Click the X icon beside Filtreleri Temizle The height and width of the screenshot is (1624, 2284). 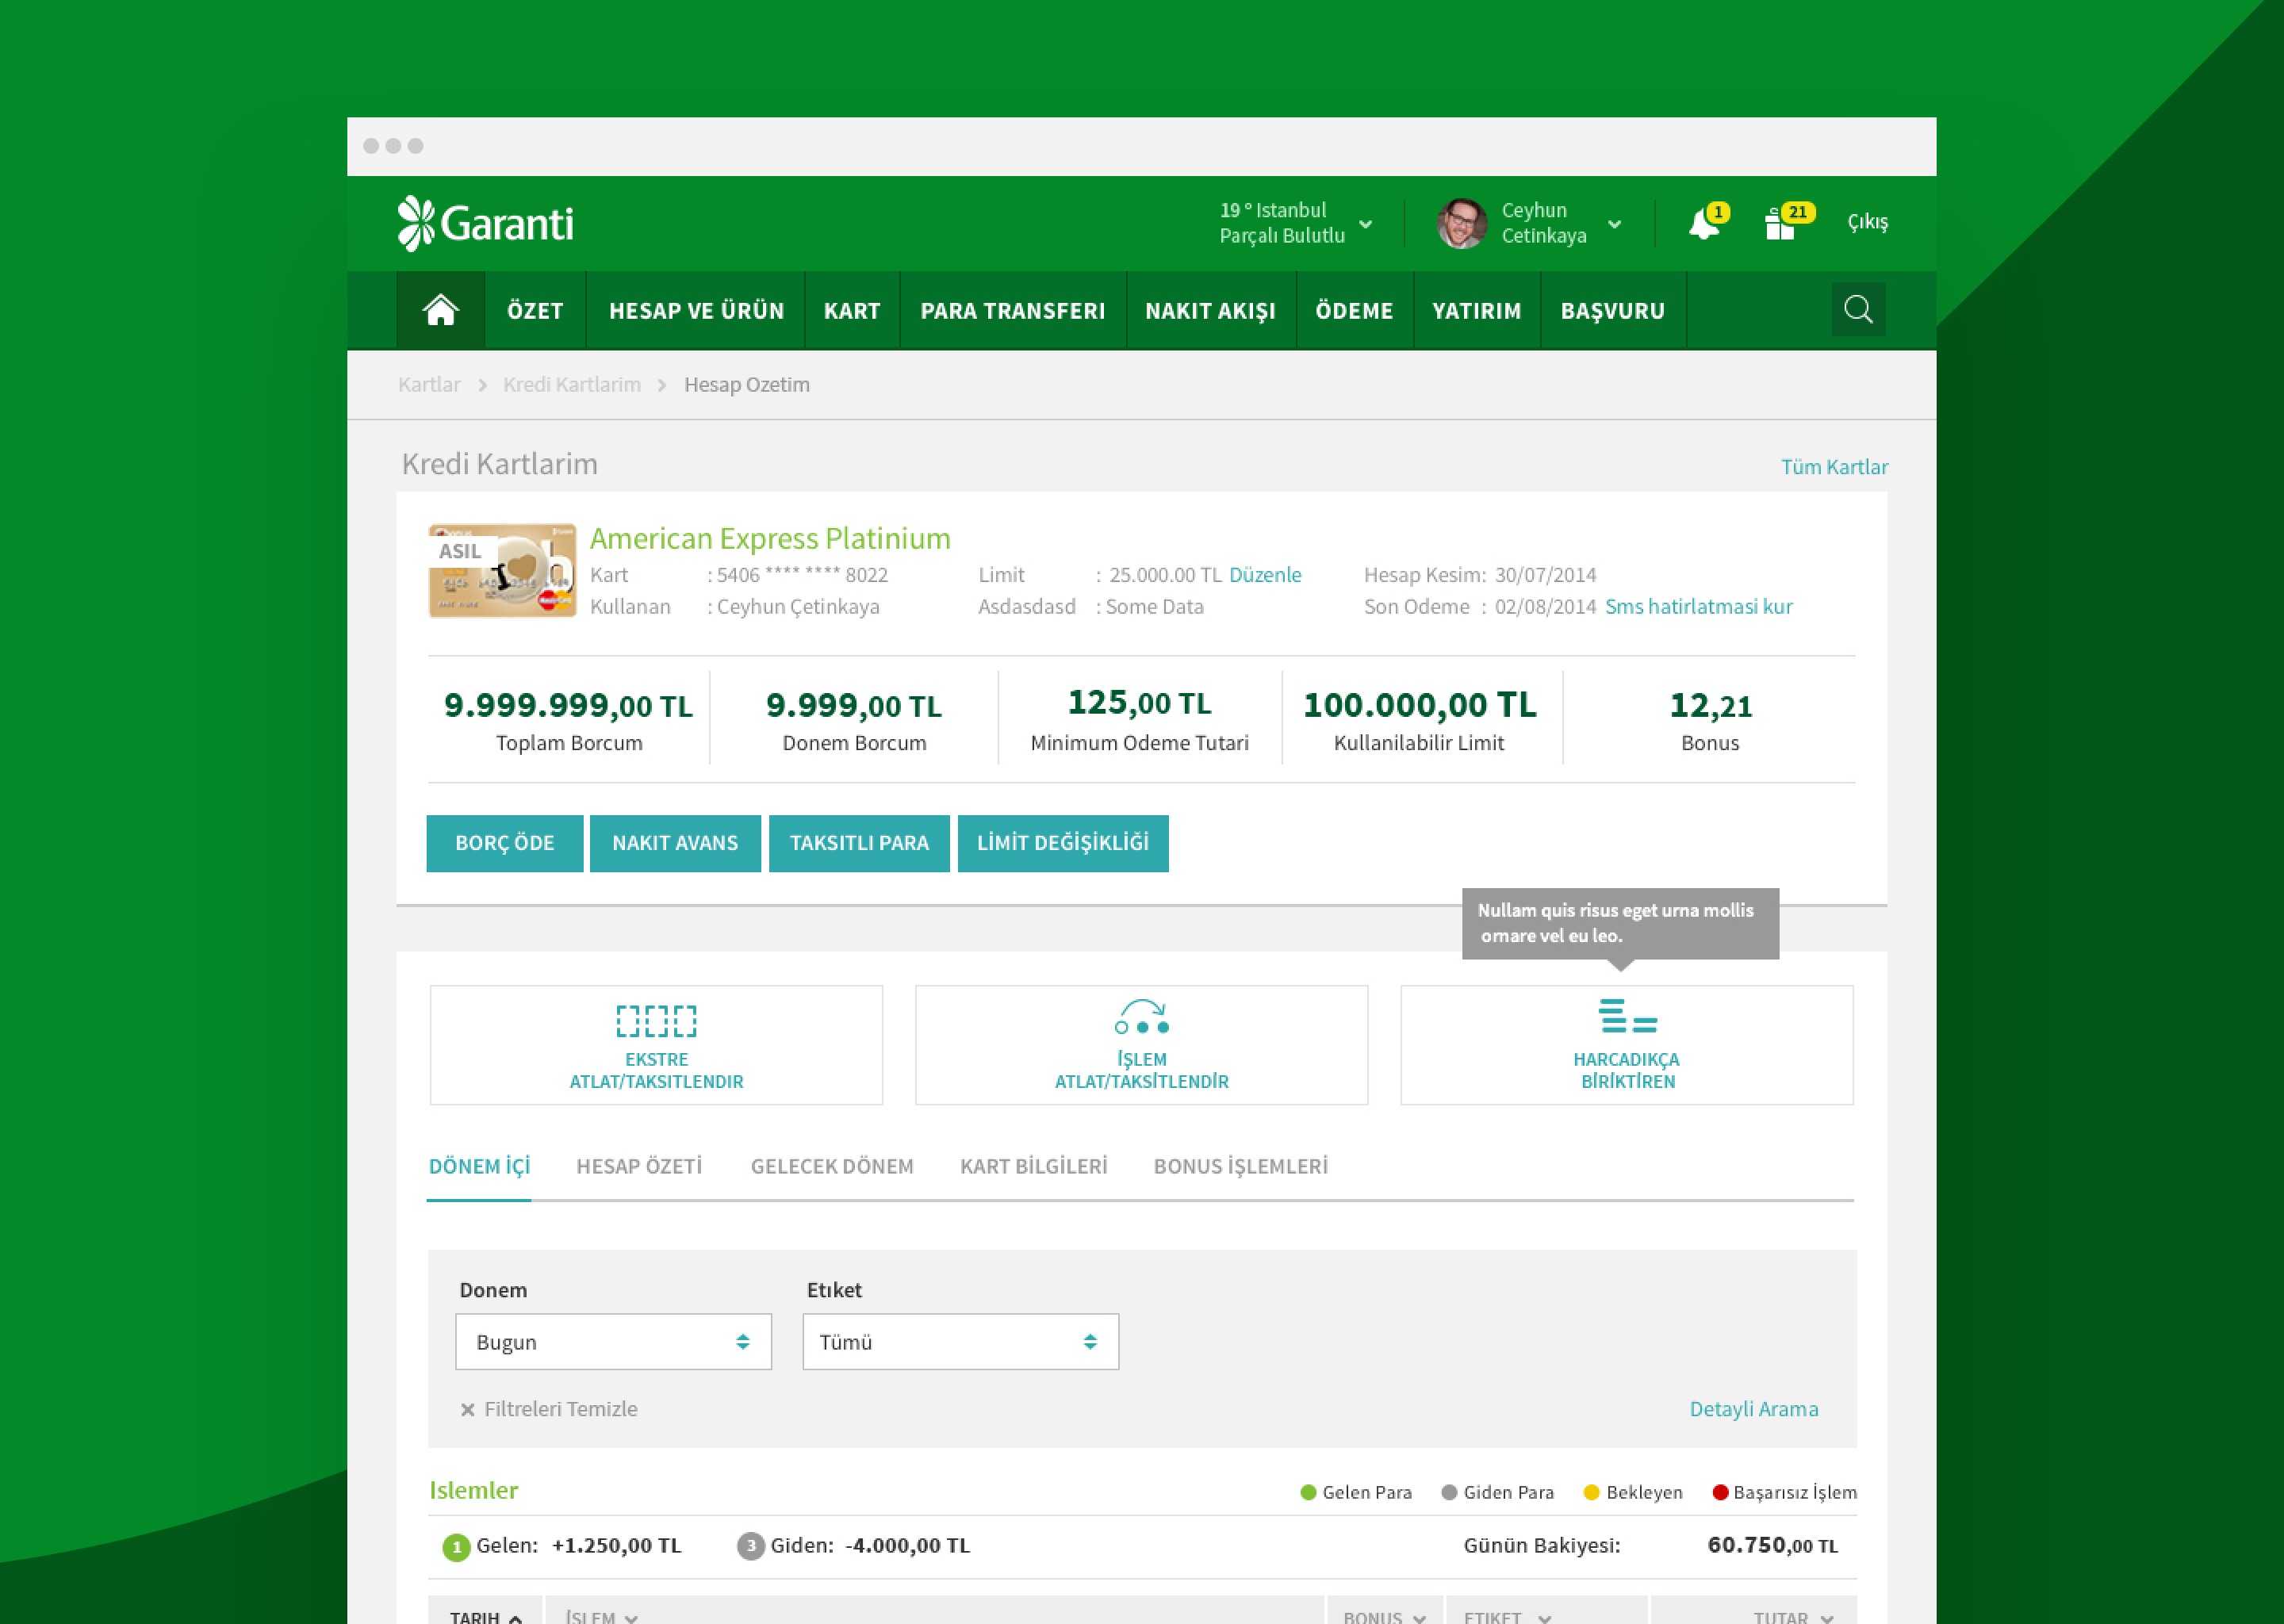(467, 1410)
